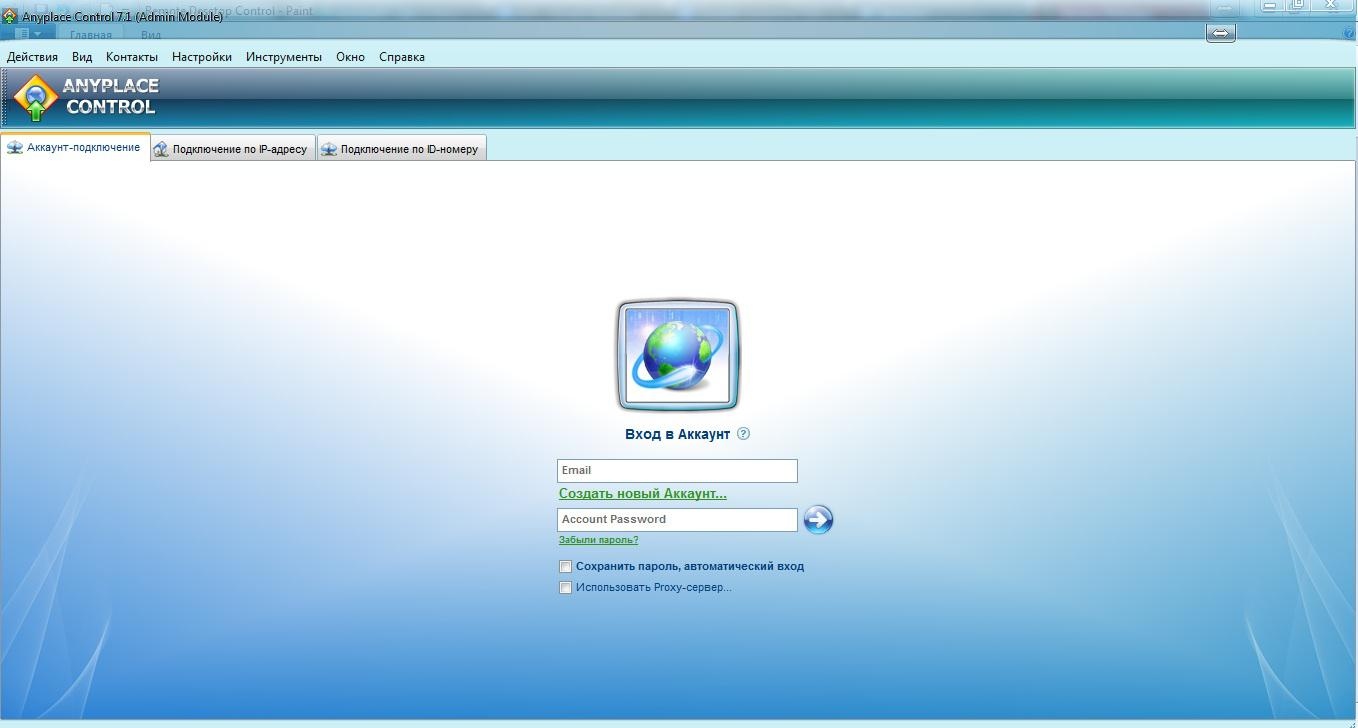Open the Настройки menu
Screen dimensions: 1358x728
pos(202,57)
